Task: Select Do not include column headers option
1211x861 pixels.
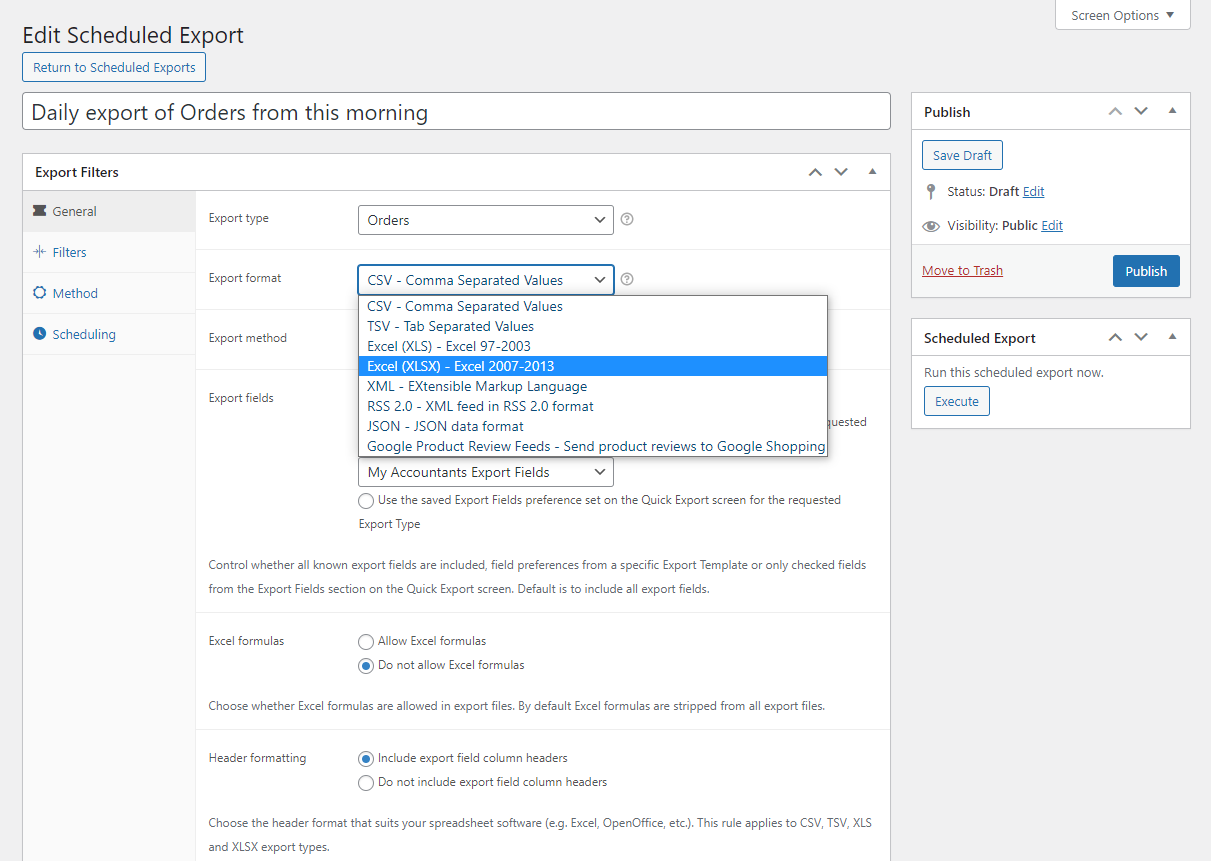Action: tap(366, 782)
